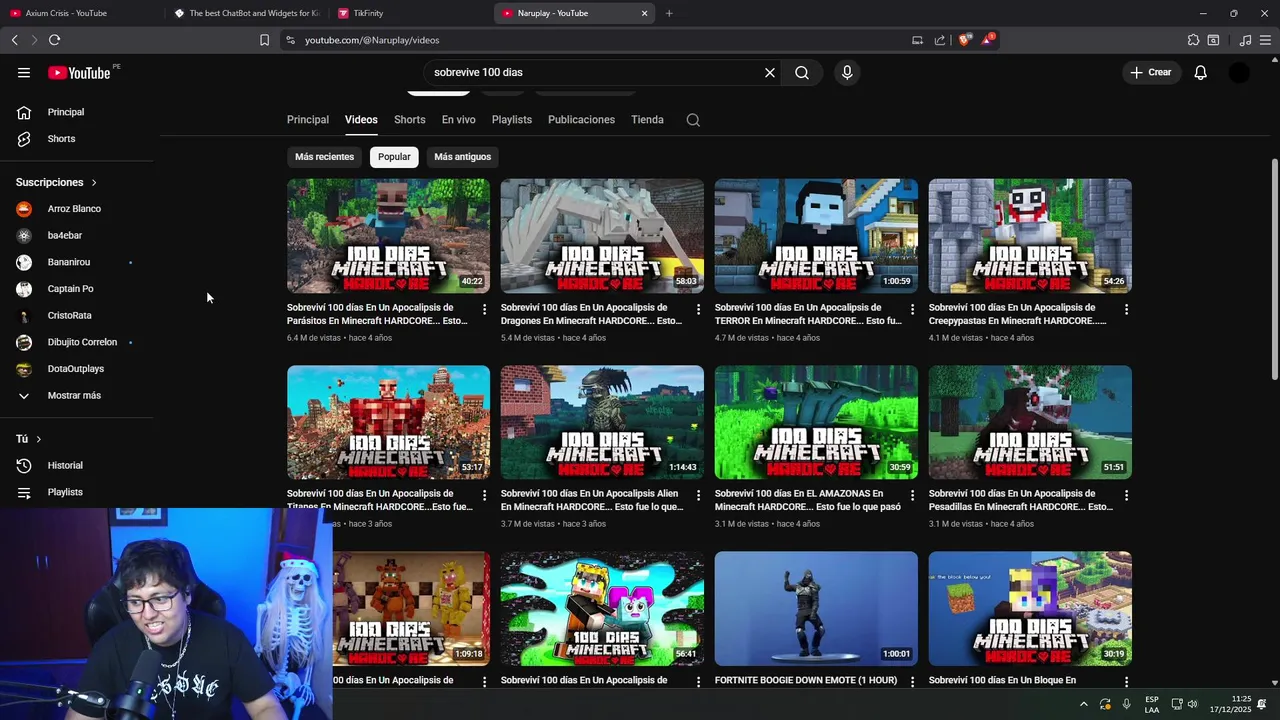The height and width of the screenshot is (720, 1280).
Task: Select the Popular sort chip
Action: coord(394,157)
